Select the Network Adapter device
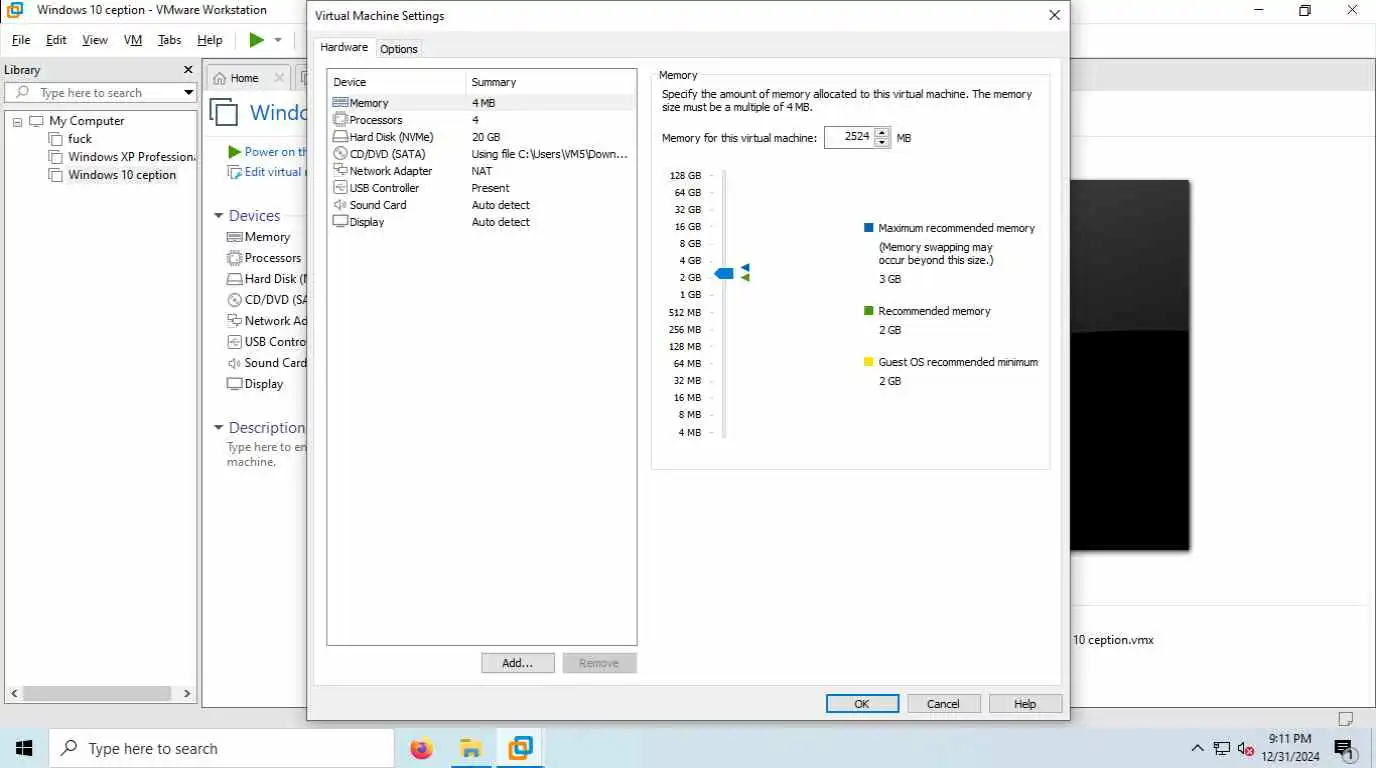The image size is (1376, 768). click(x=482, y=171)
